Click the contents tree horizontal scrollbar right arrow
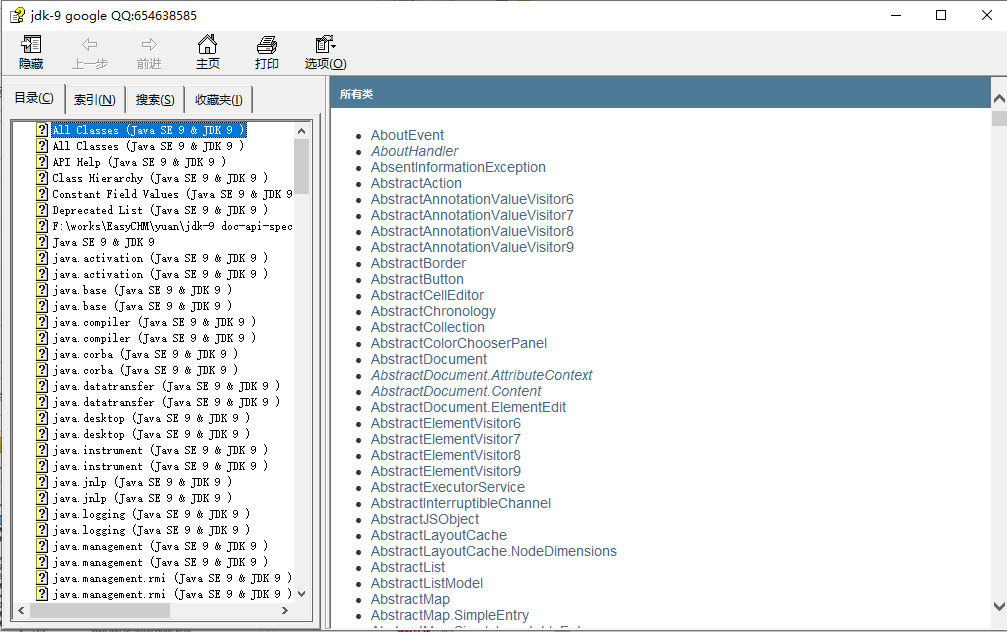The width and height of the screenshot is (1007, 632). 285,610
